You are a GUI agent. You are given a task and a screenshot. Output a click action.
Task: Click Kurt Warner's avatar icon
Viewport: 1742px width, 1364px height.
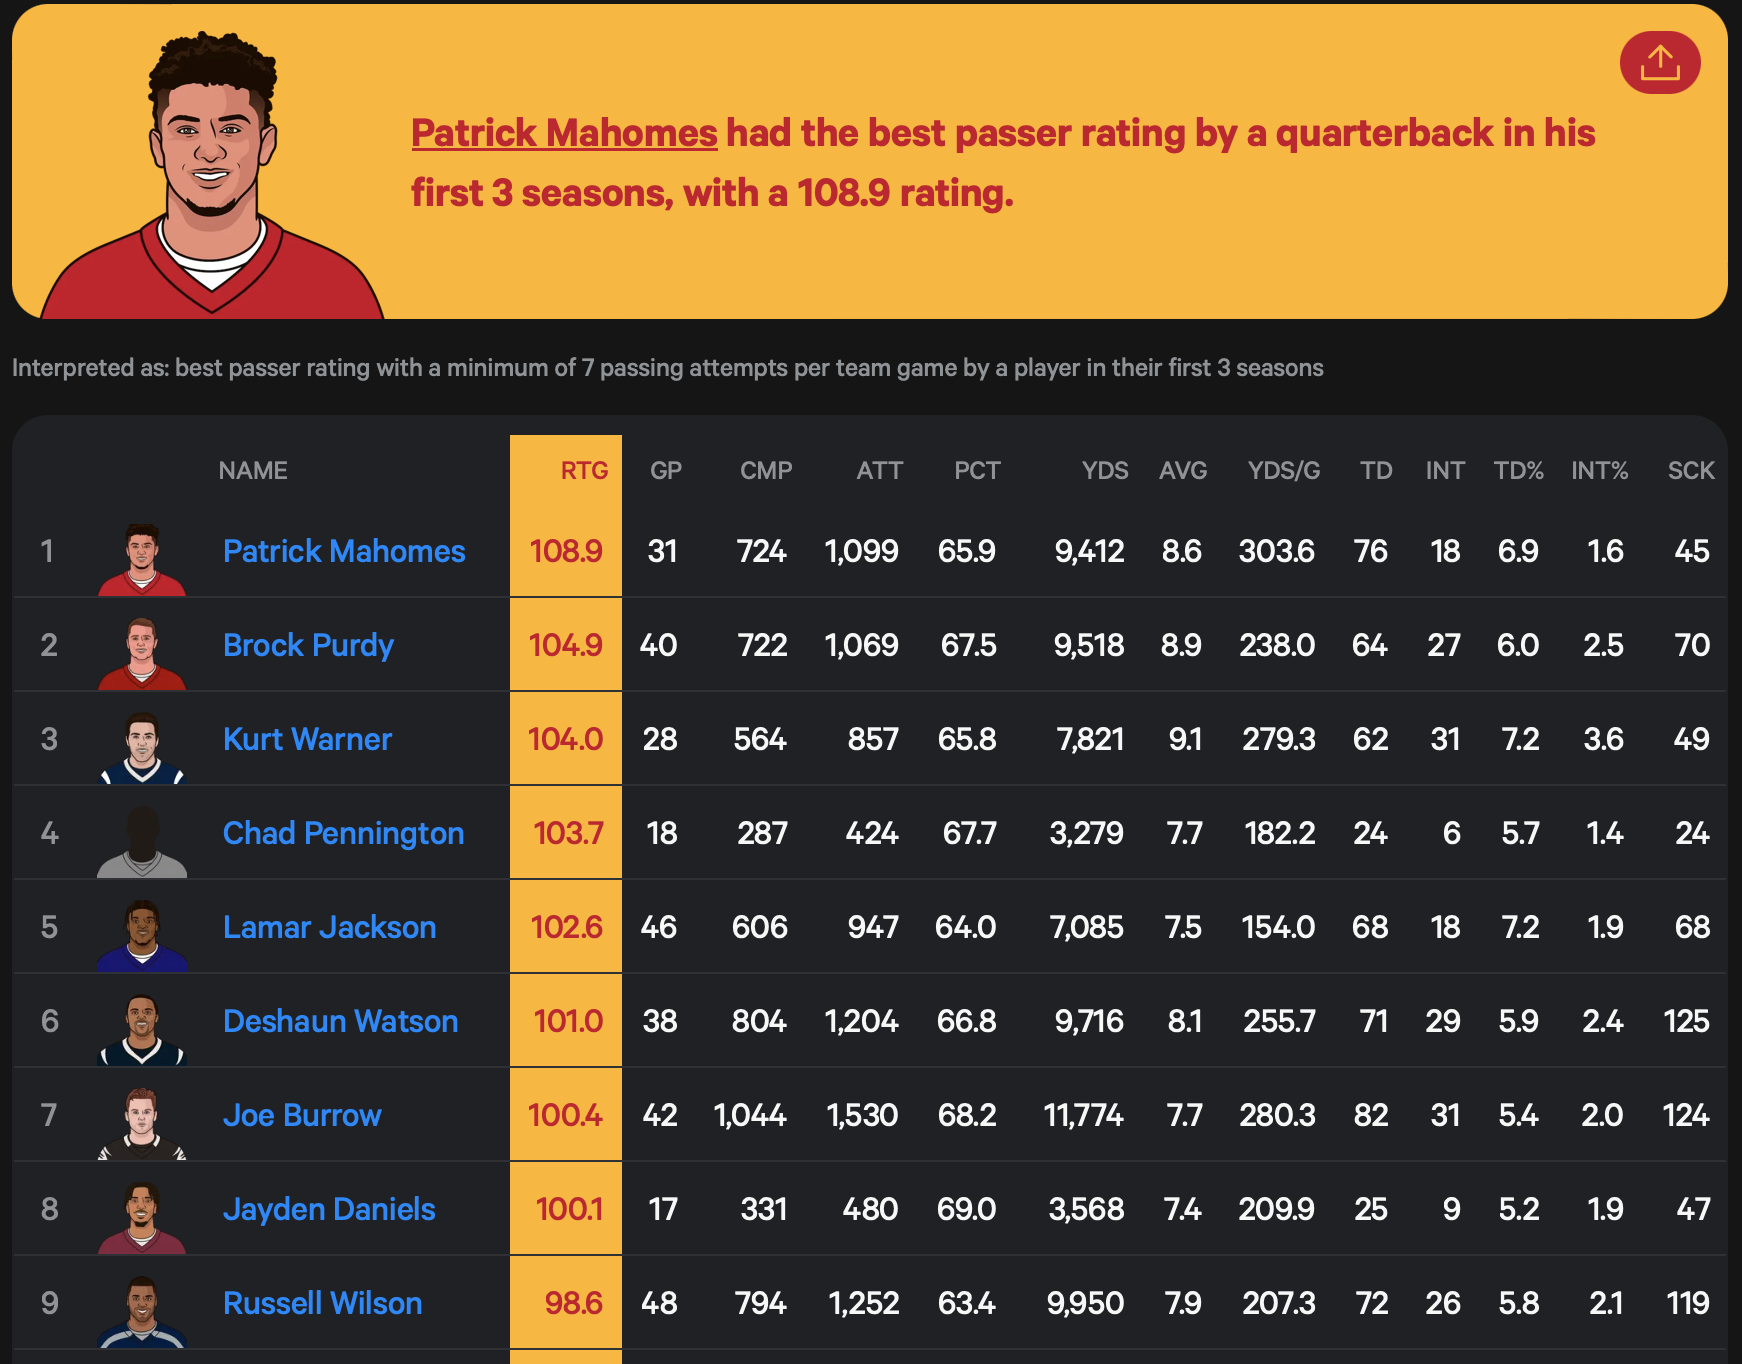[x=142, y=747]
